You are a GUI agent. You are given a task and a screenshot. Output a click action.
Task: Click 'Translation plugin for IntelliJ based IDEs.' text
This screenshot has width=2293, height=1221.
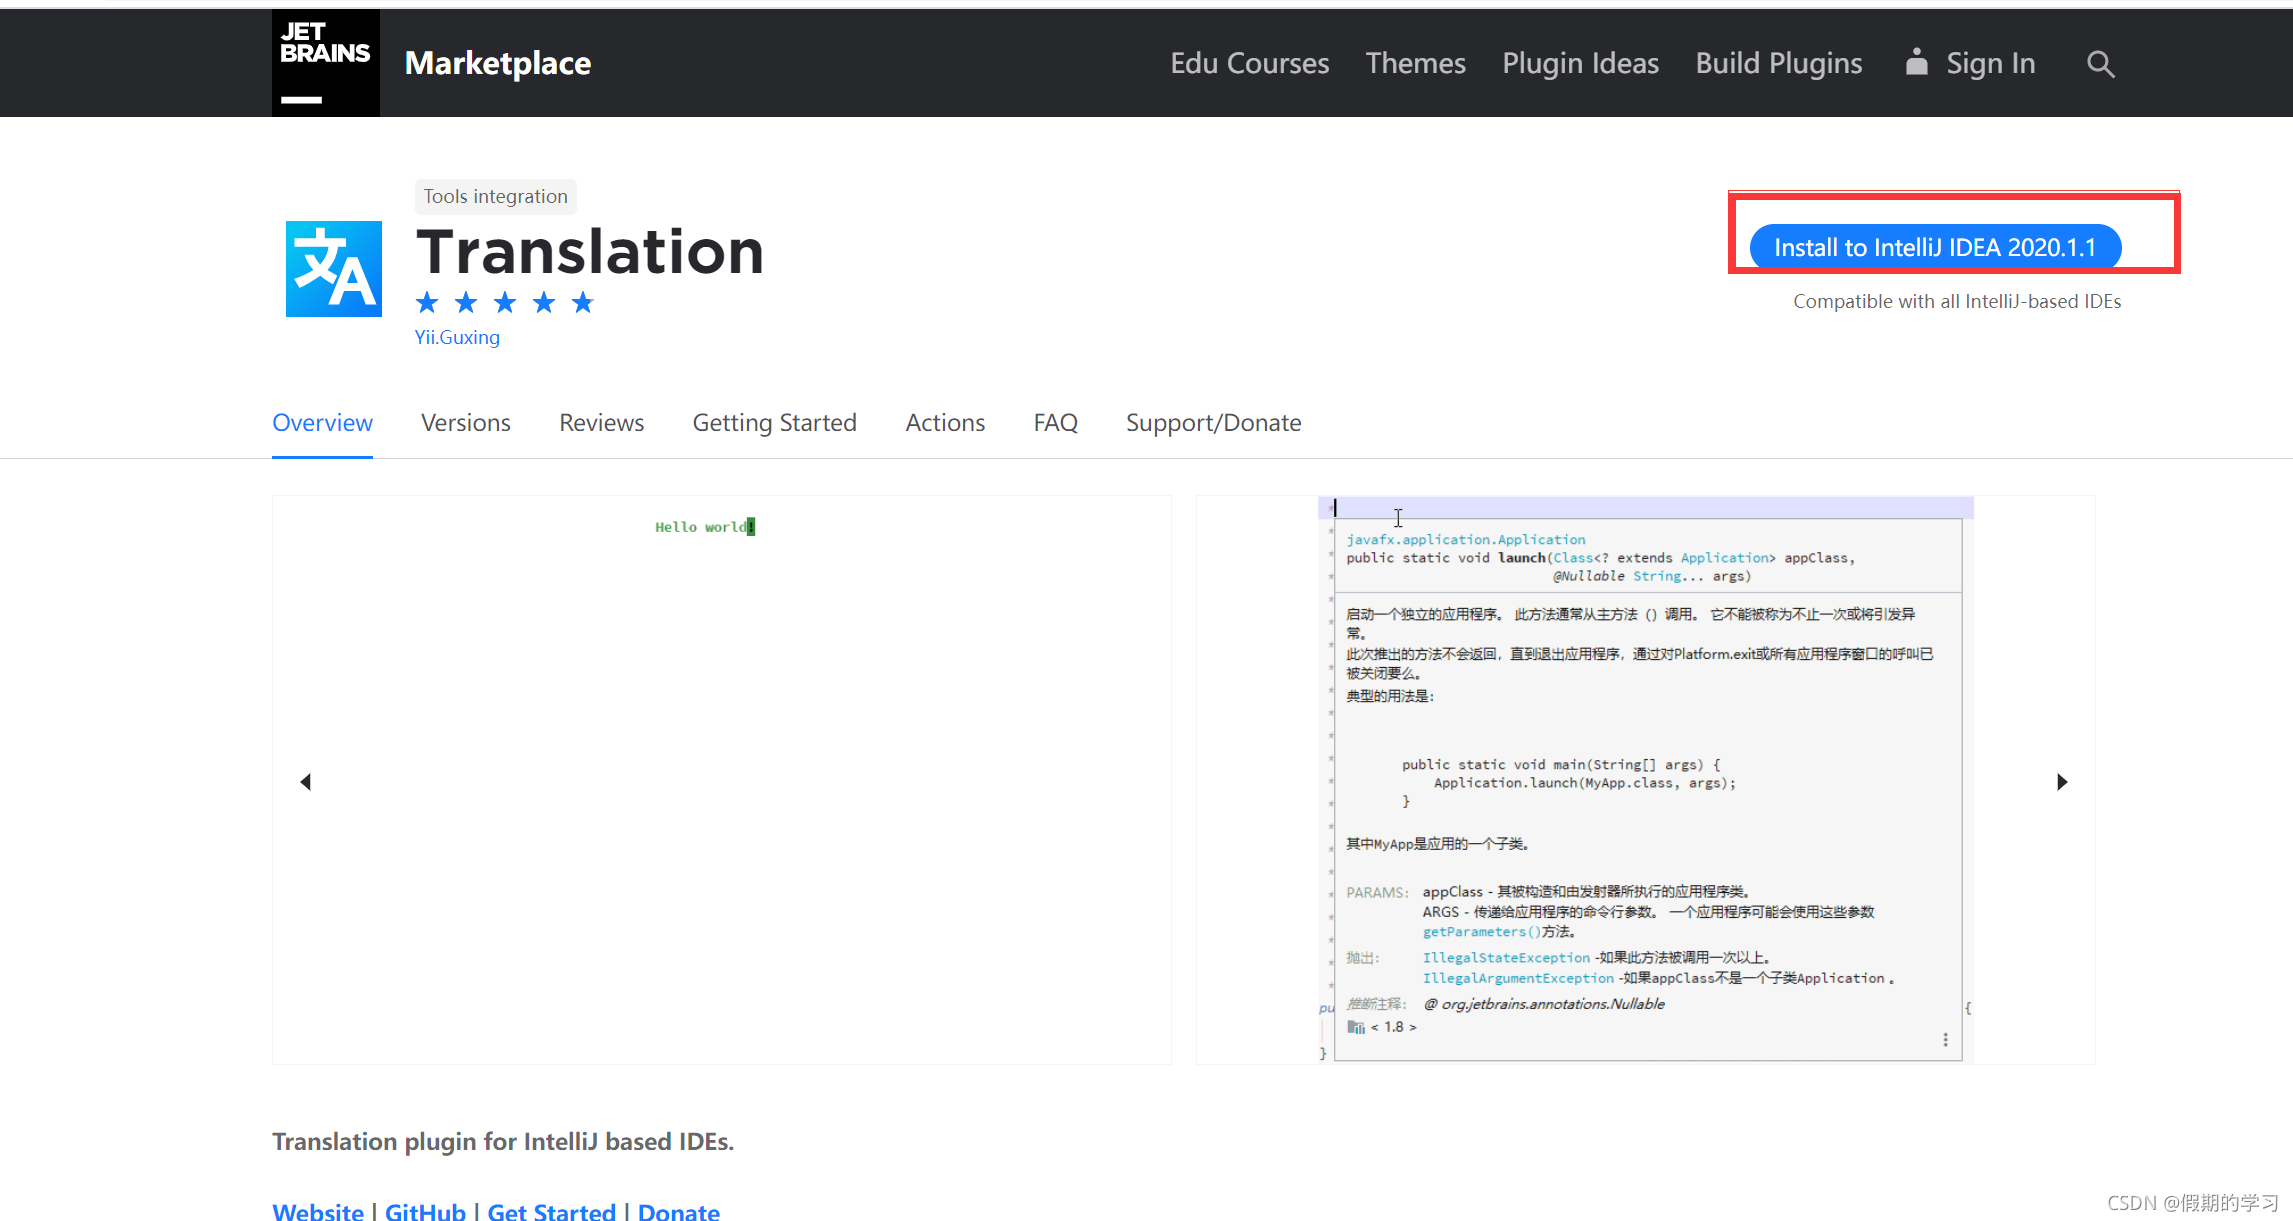[x=503, y=1142]
